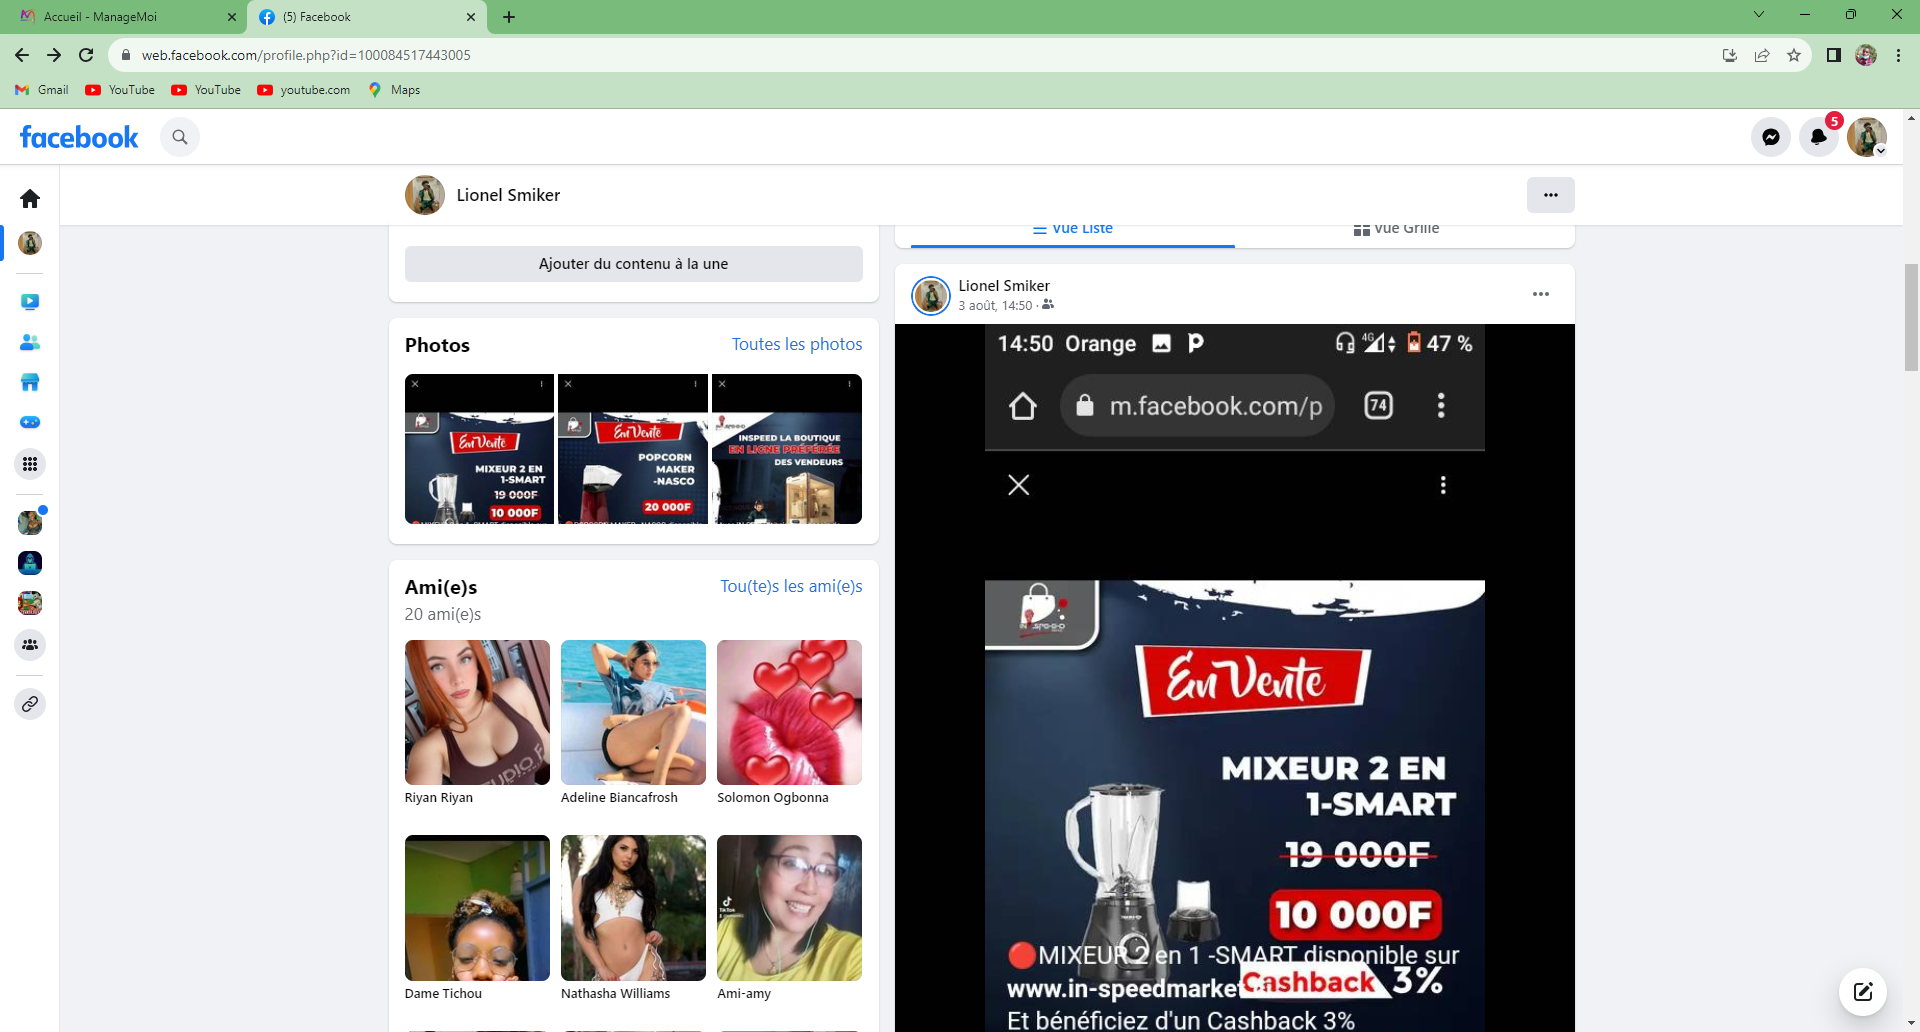Viewport: 1920px width, 1032px height.
Task: Open Friends icon in left sidebar
Action: tap(30, 342)
